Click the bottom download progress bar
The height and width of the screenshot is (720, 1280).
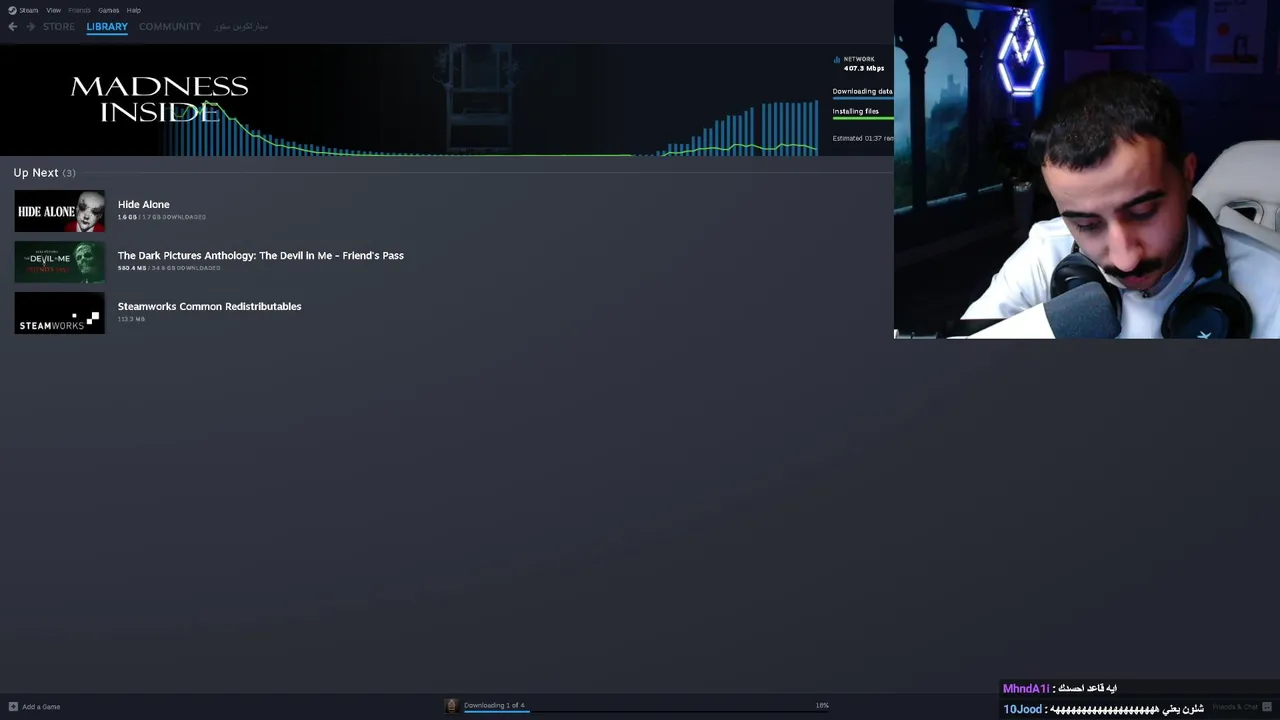tap(646, 711)
